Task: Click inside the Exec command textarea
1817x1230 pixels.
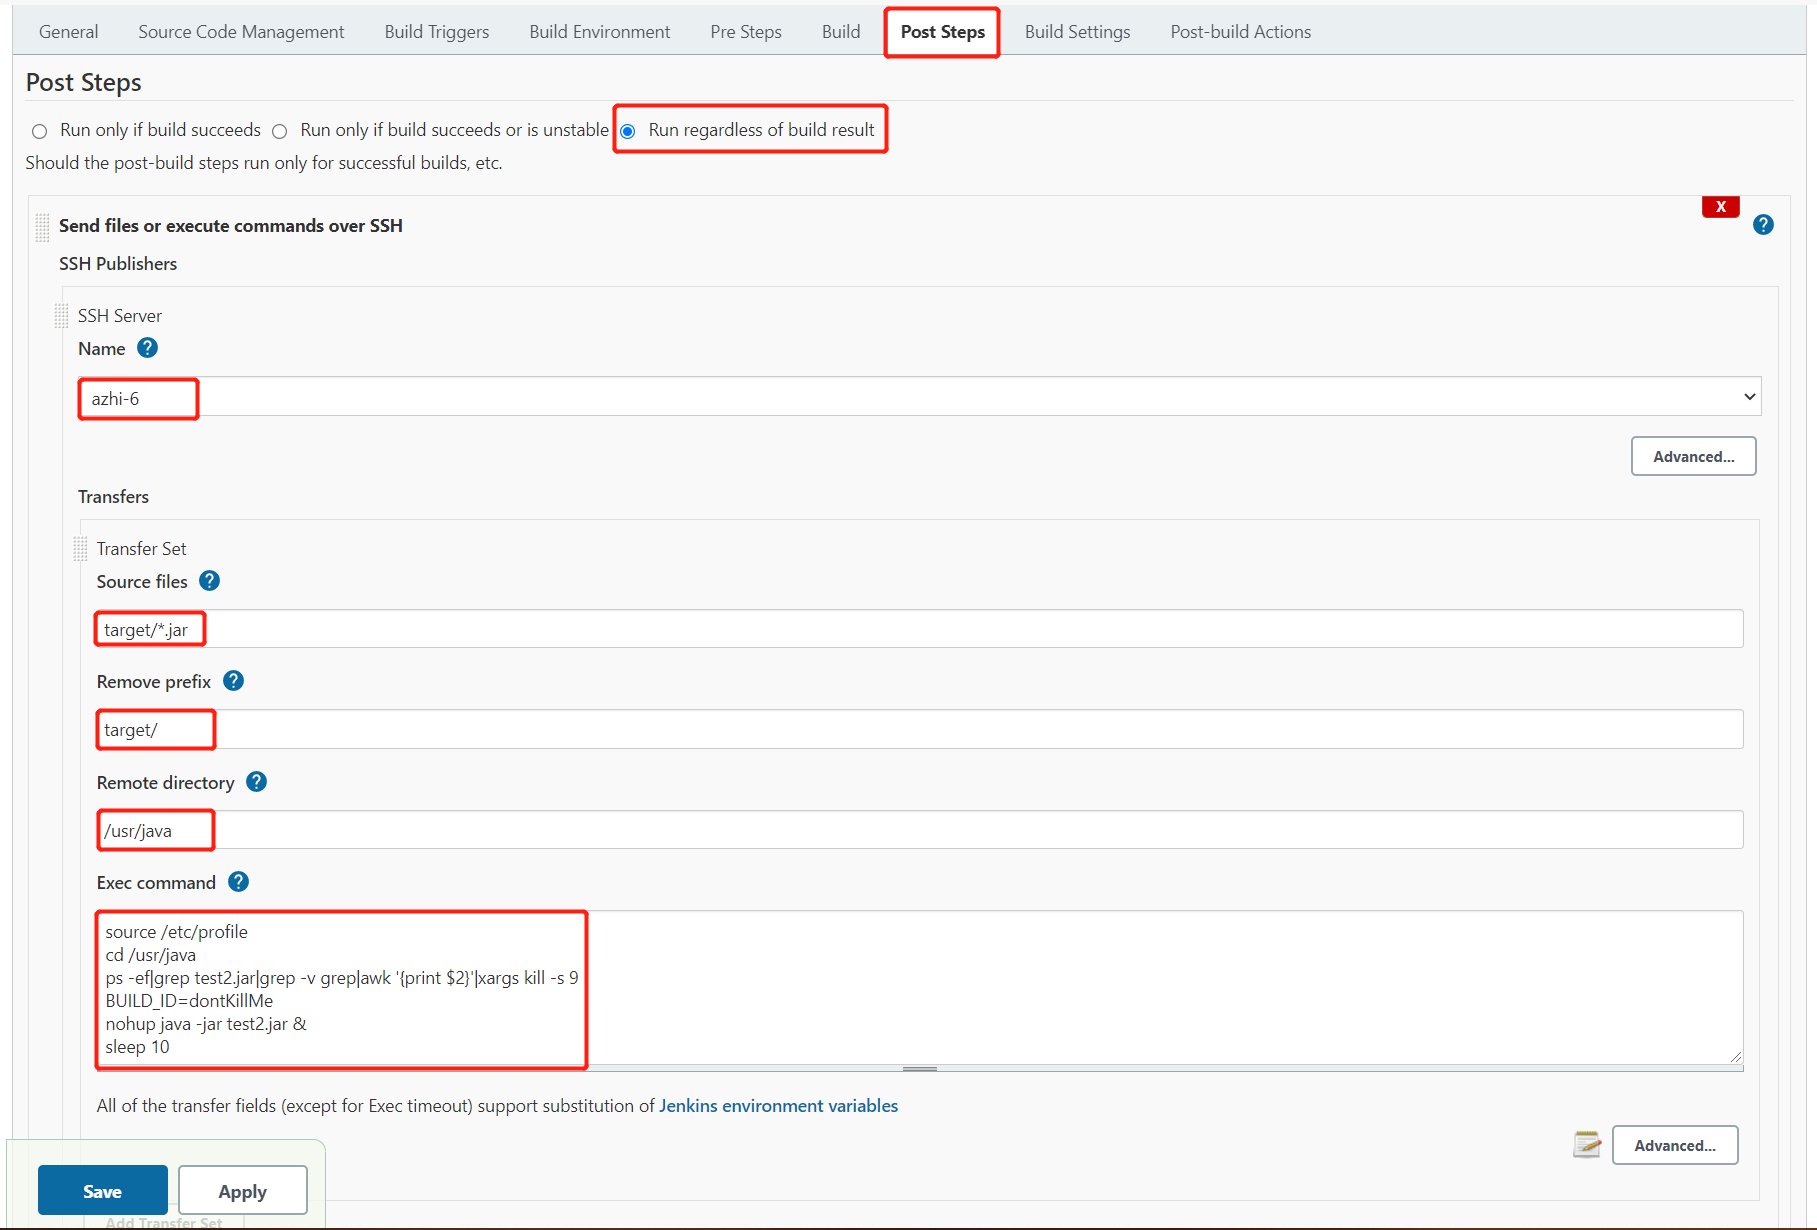Action: [919, 987]
